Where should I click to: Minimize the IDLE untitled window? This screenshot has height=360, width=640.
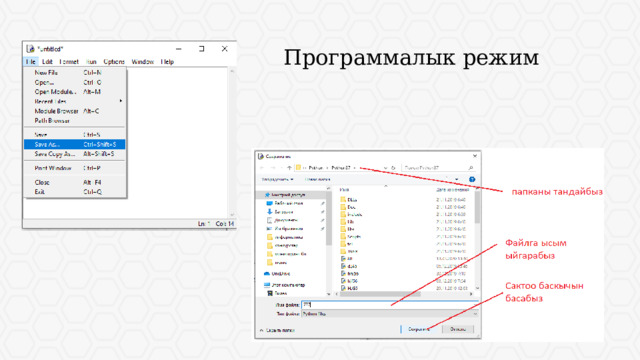pos(179,49)
